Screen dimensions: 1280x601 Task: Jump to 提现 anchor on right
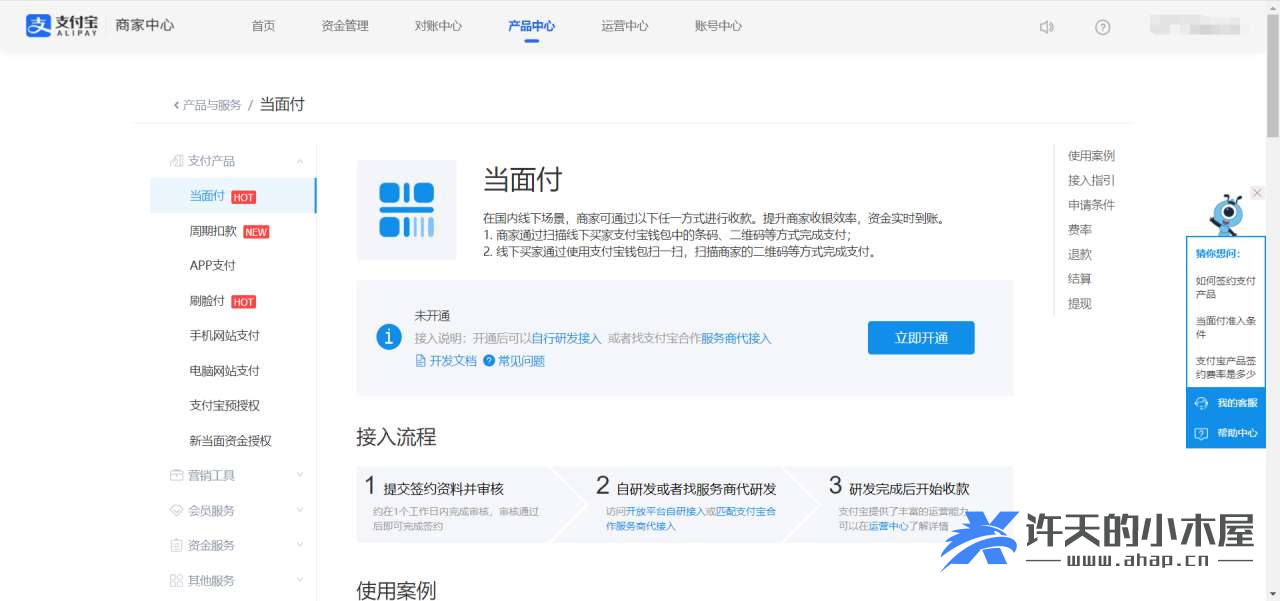[x=1080, y=304]
